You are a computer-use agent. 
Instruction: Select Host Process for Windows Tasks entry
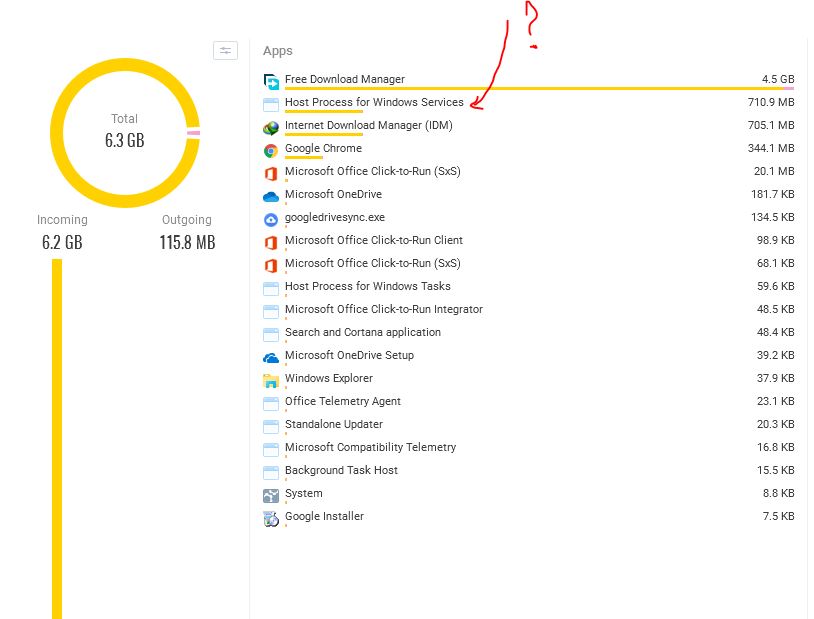point(368,286)
